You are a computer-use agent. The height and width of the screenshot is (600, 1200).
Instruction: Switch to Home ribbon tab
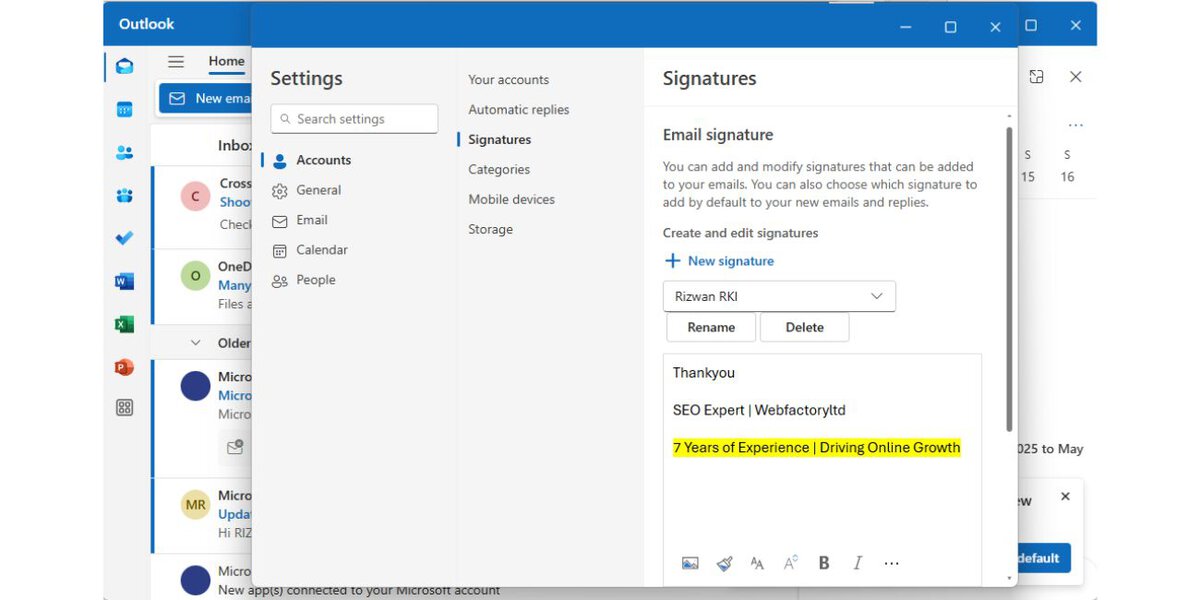226,61
